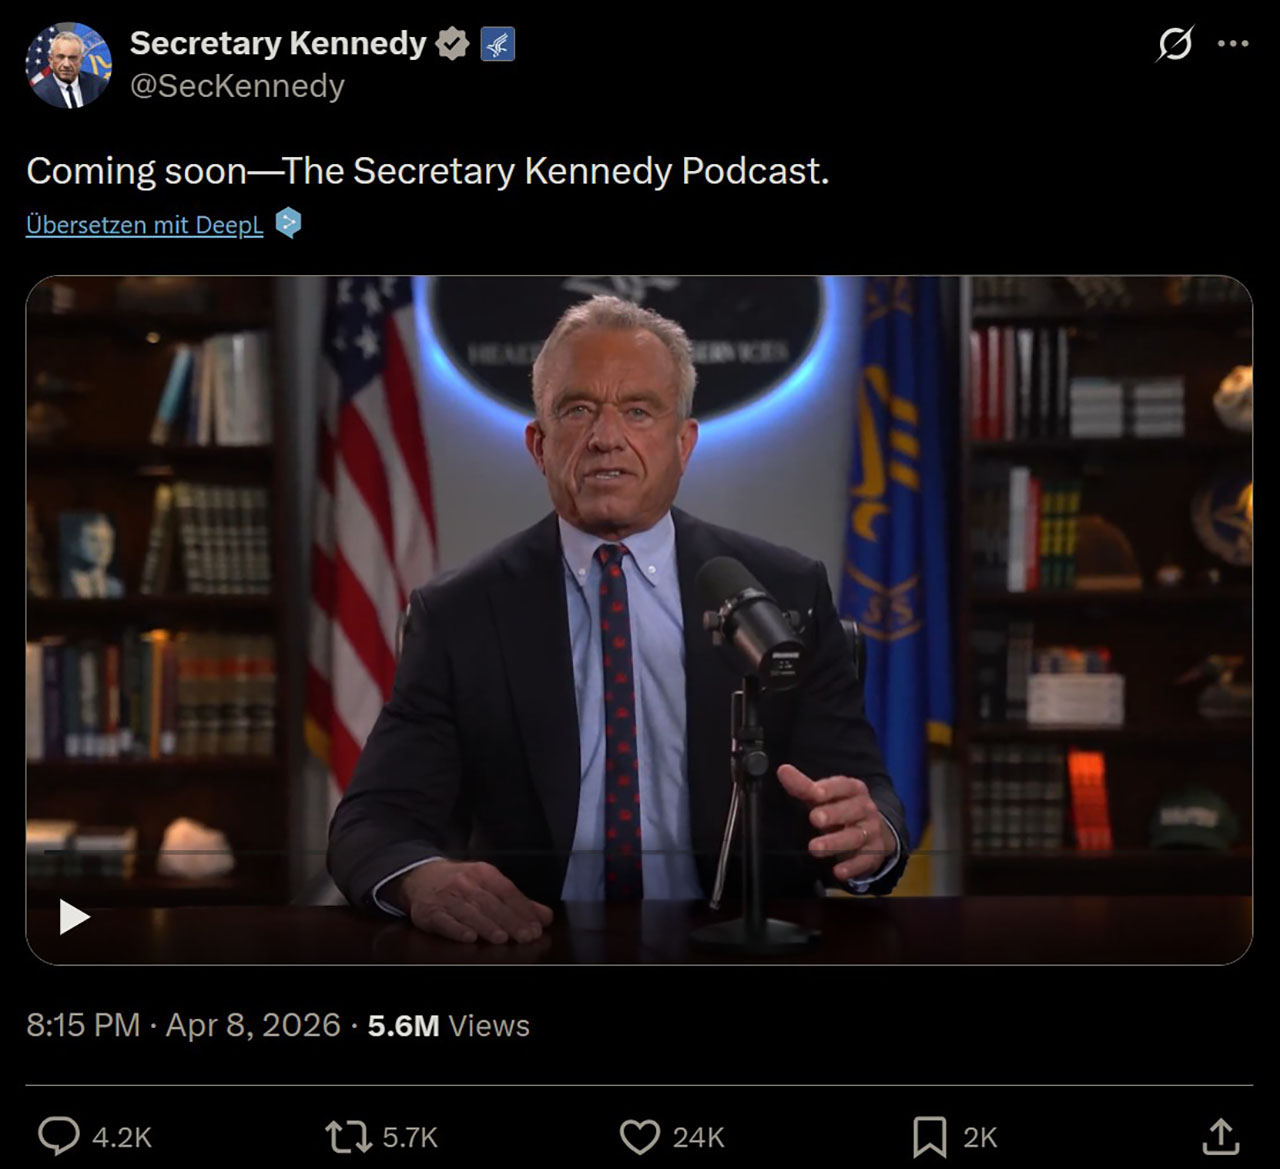The image size is (1280, 1169).
Task: Click the DeepL logo icon
Action: click(288, 223)
